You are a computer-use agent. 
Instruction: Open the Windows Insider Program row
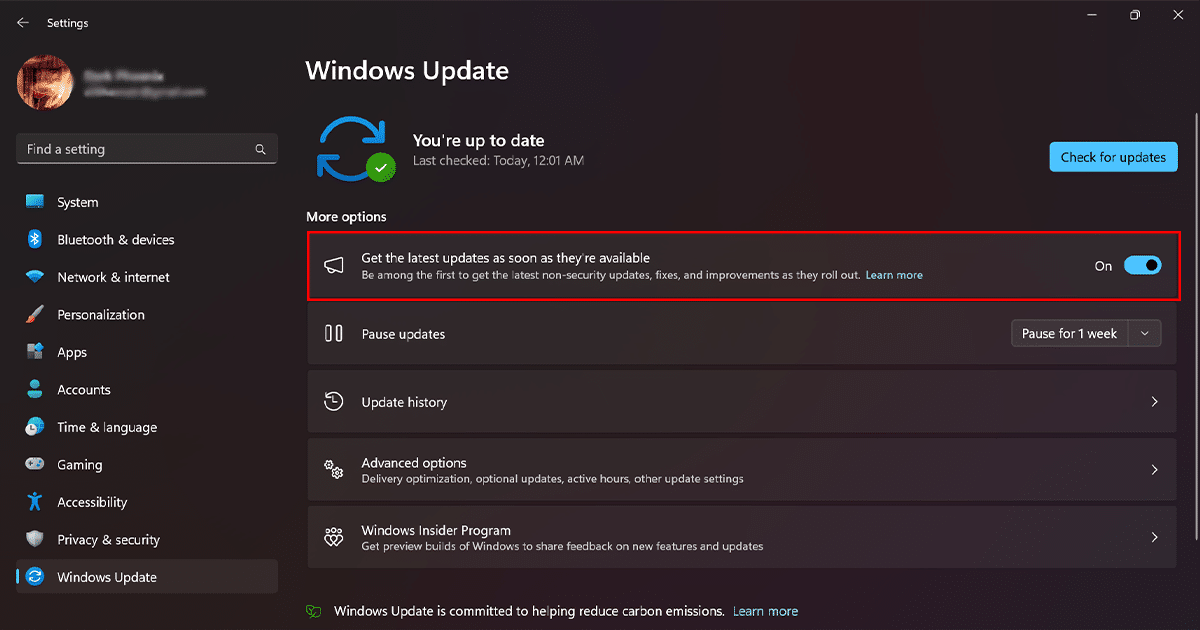(741, 538)
